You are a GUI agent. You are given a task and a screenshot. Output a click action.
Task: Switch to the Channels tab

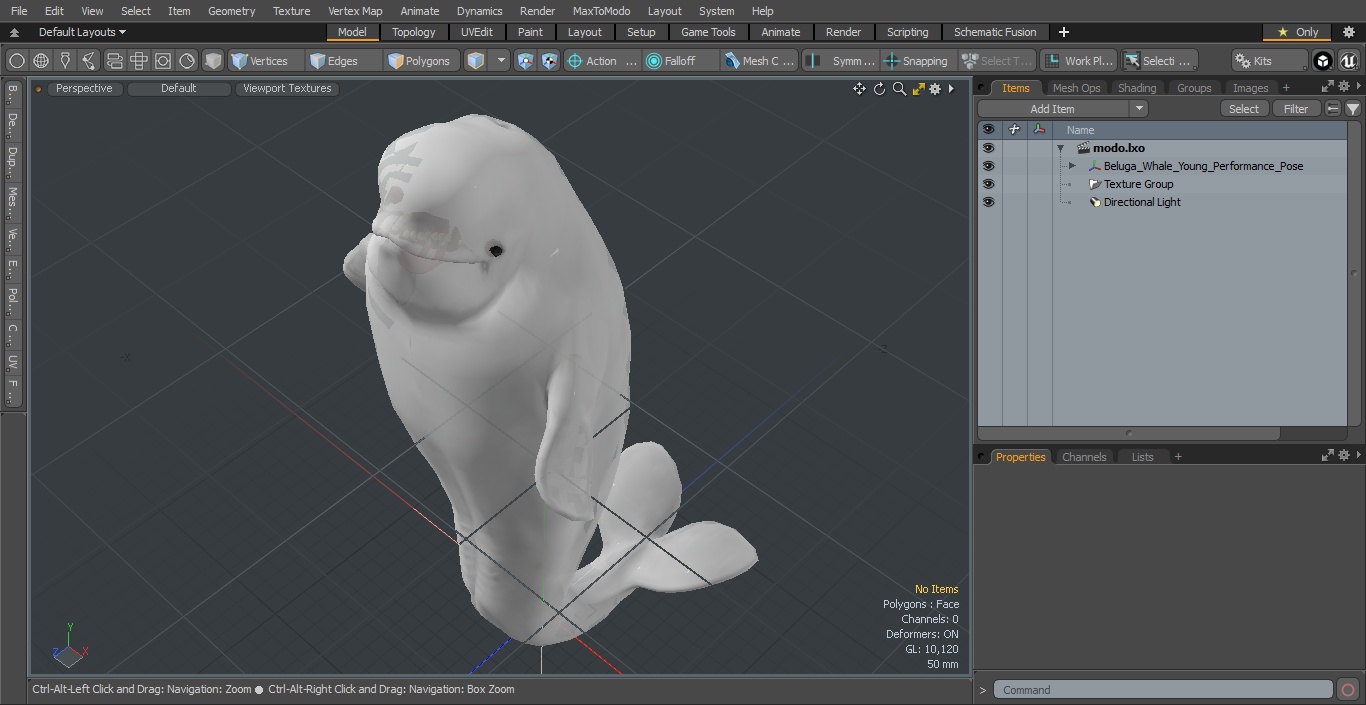click(x=1084, y=457)
